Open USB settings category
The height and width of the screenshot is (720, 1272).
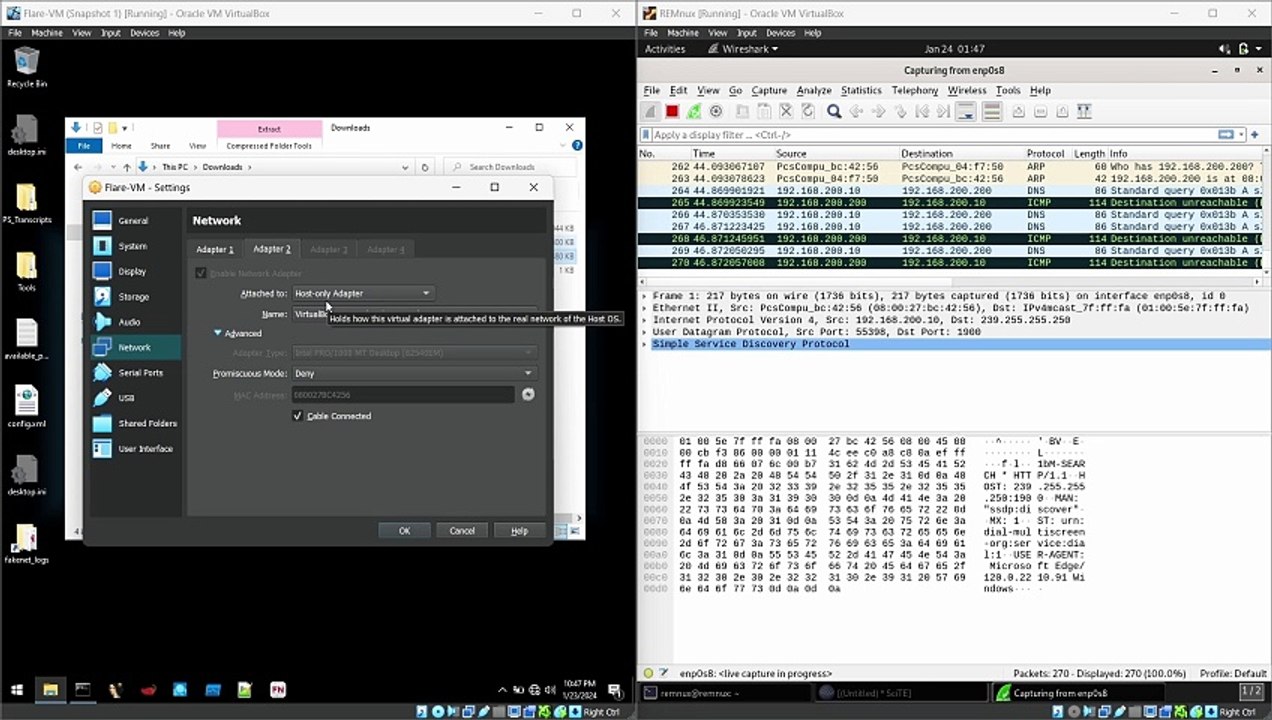135,398
